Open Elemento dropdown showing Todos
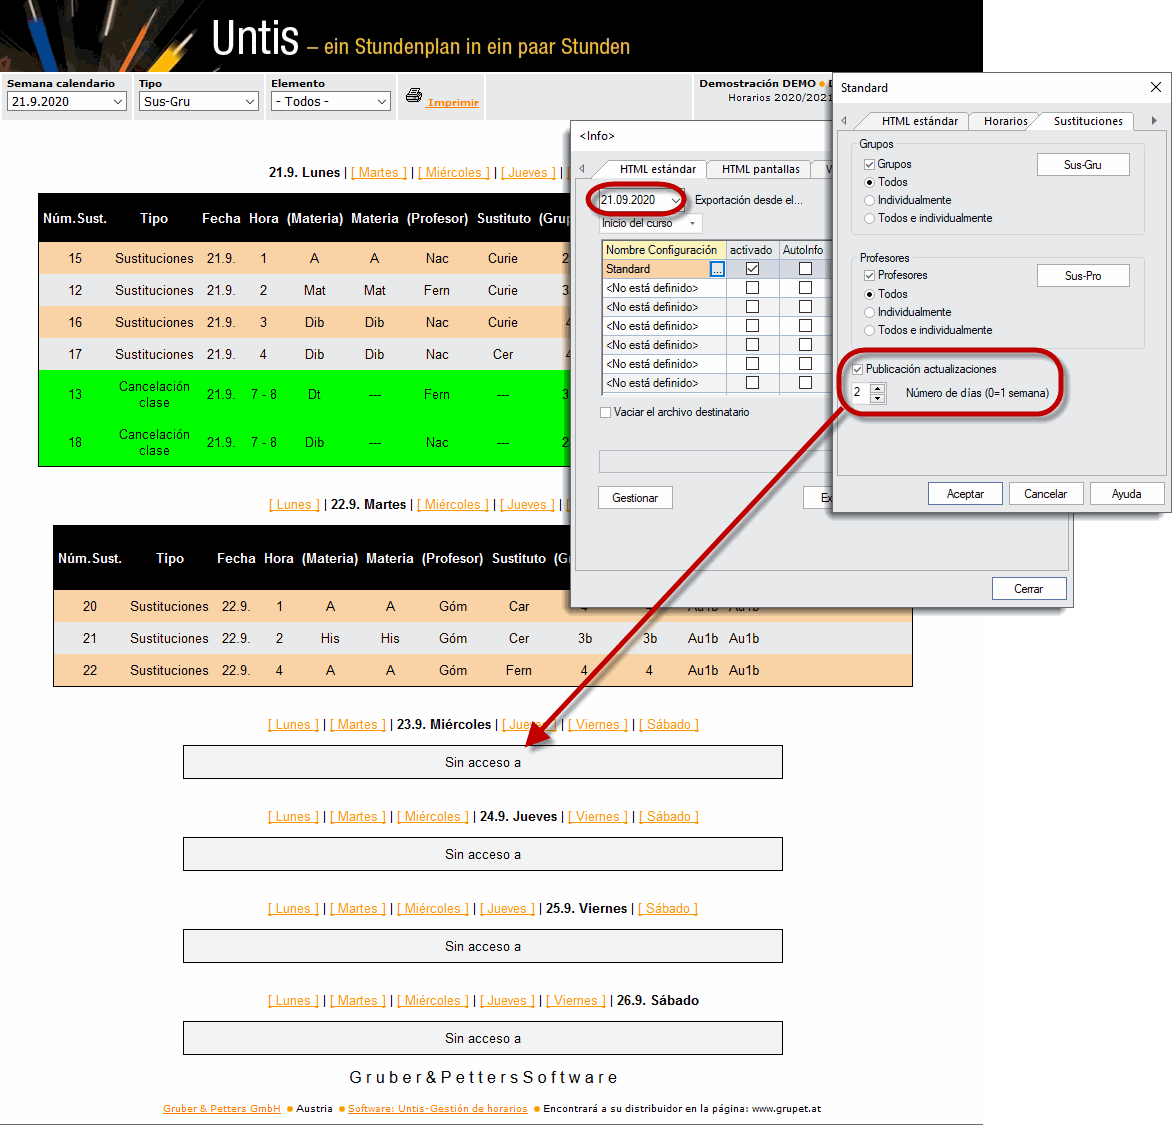 [x=331, y=102]
